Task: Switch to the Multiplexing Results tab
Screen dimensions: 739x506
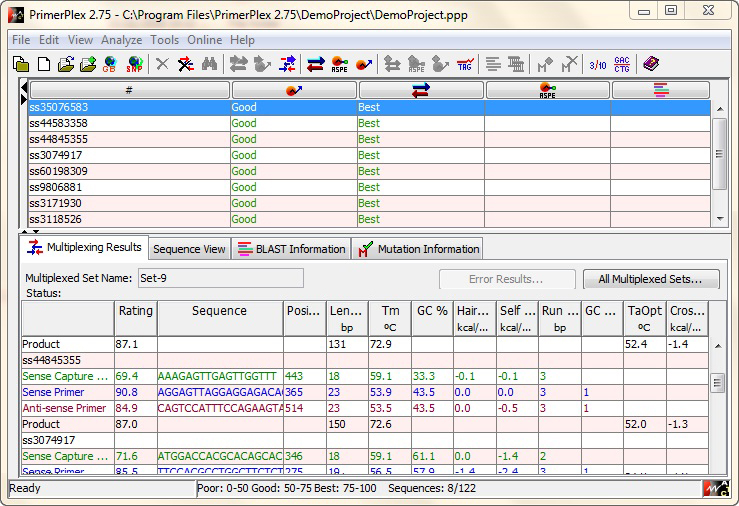Action: click(x=84, y=247)
